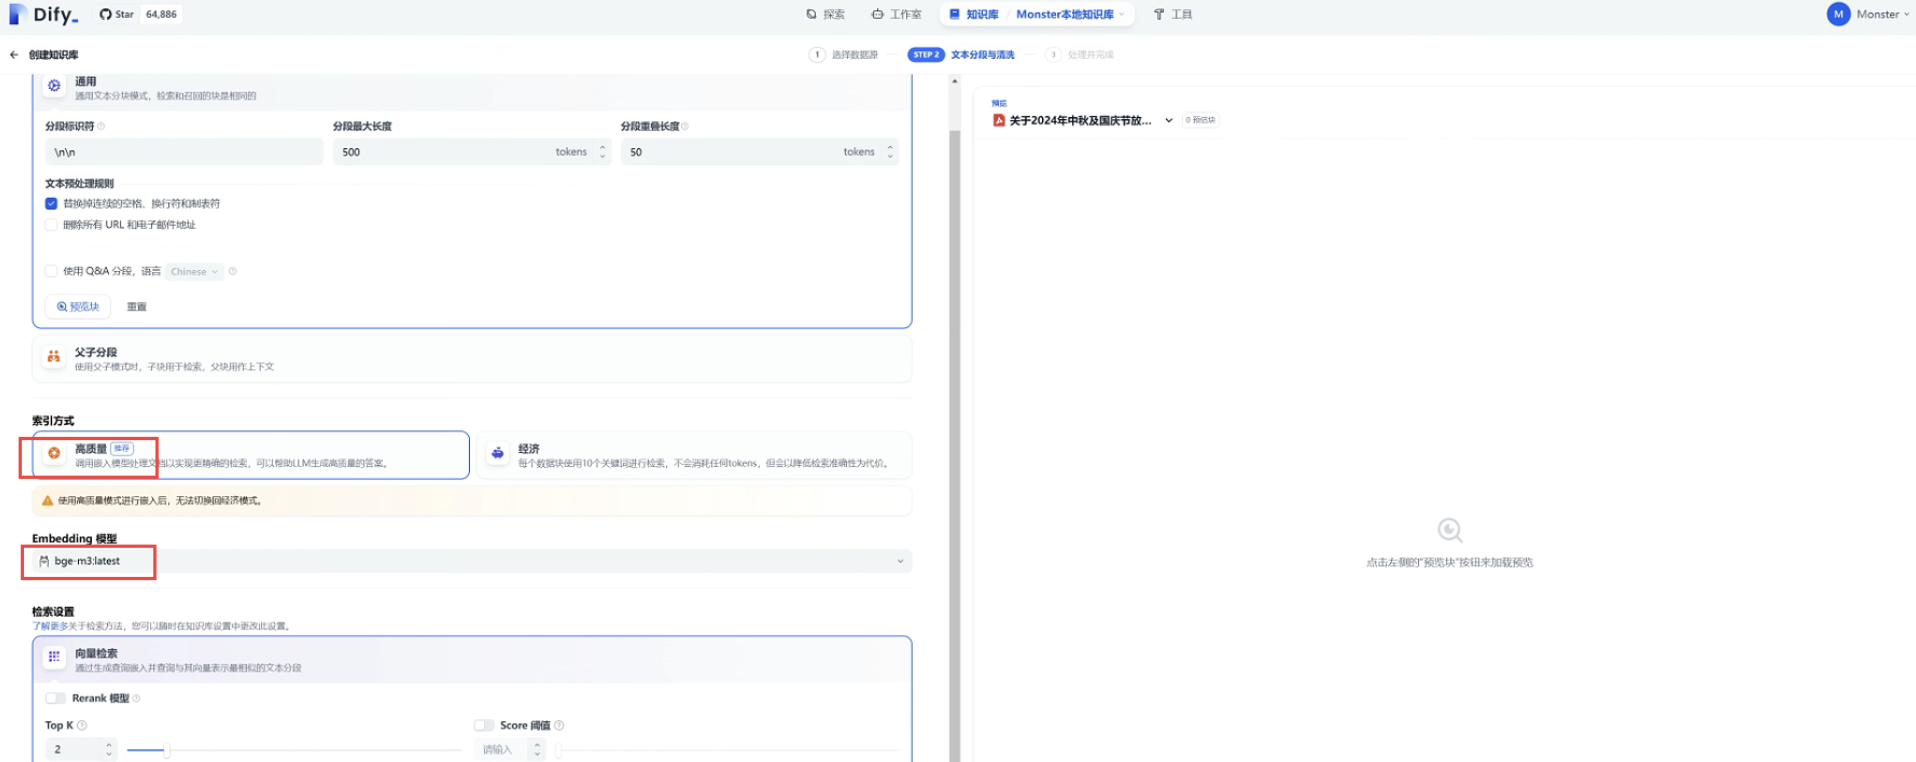Open the Monster account menu
Viewport: 1916px width, 762px height.
point(1866,14)
